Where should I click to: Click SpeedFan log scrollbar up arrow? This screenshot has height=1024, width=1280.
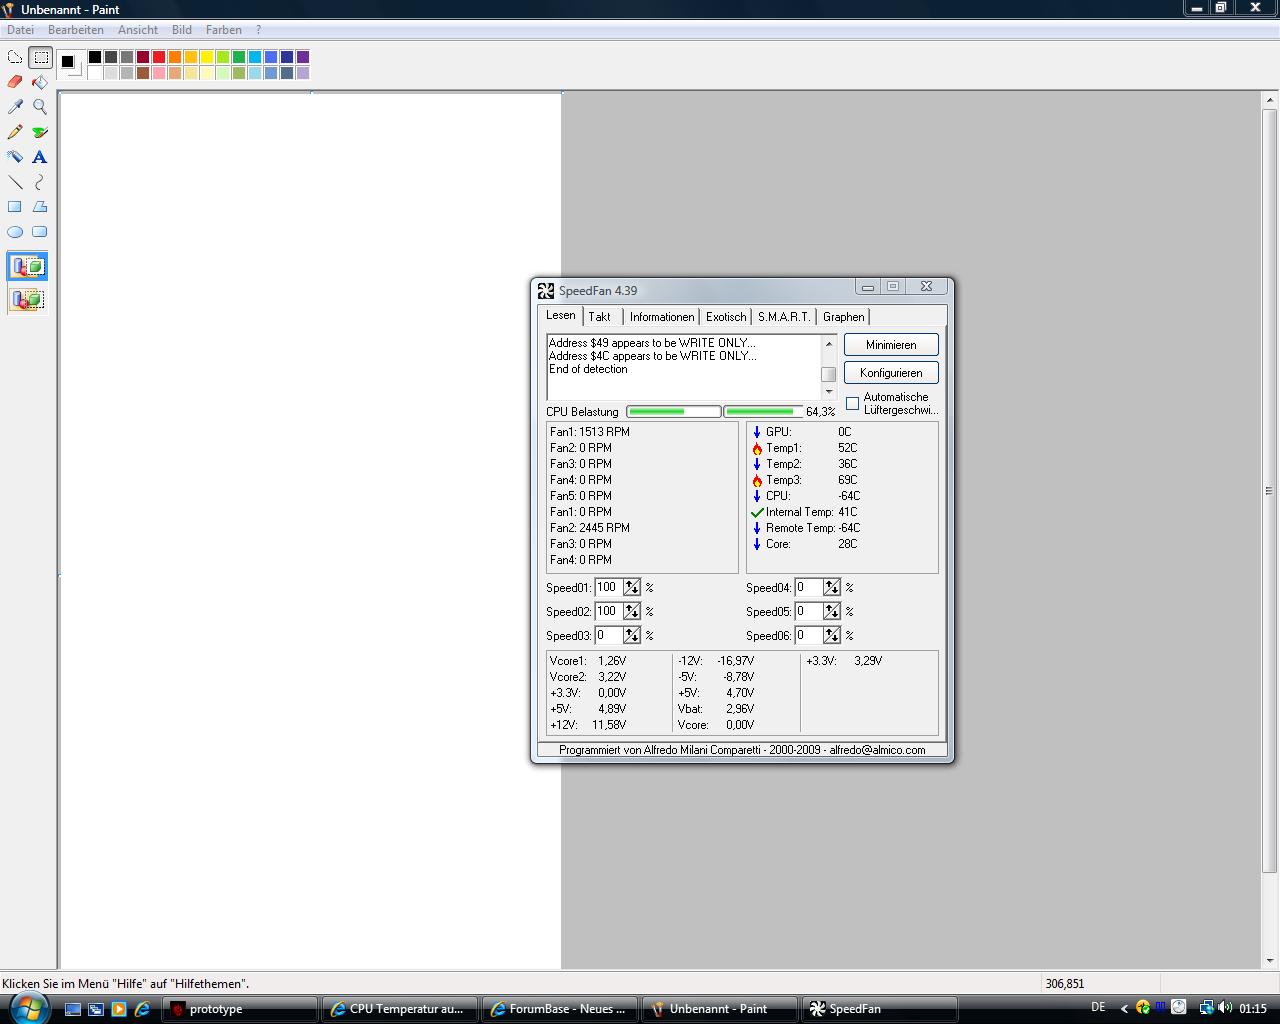coord(829,344)
